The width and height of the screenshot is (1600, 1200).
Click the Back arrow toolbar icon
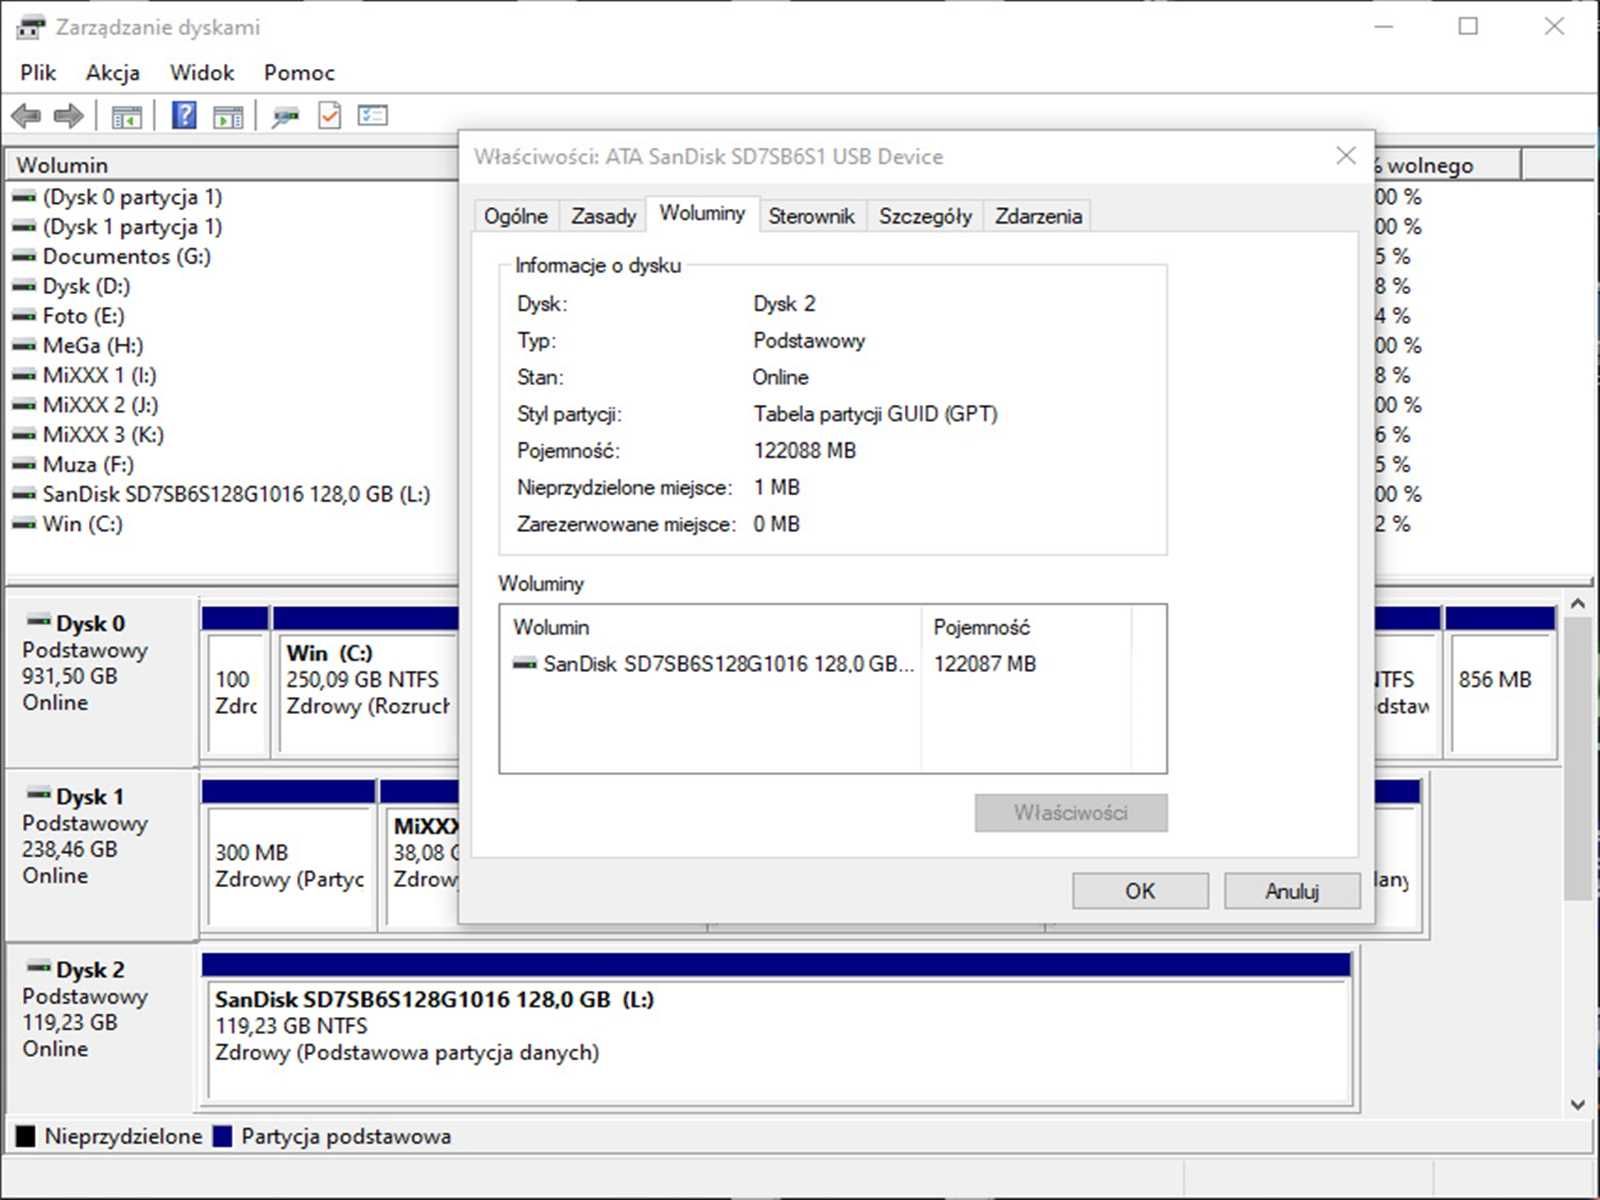coord(26,116)
